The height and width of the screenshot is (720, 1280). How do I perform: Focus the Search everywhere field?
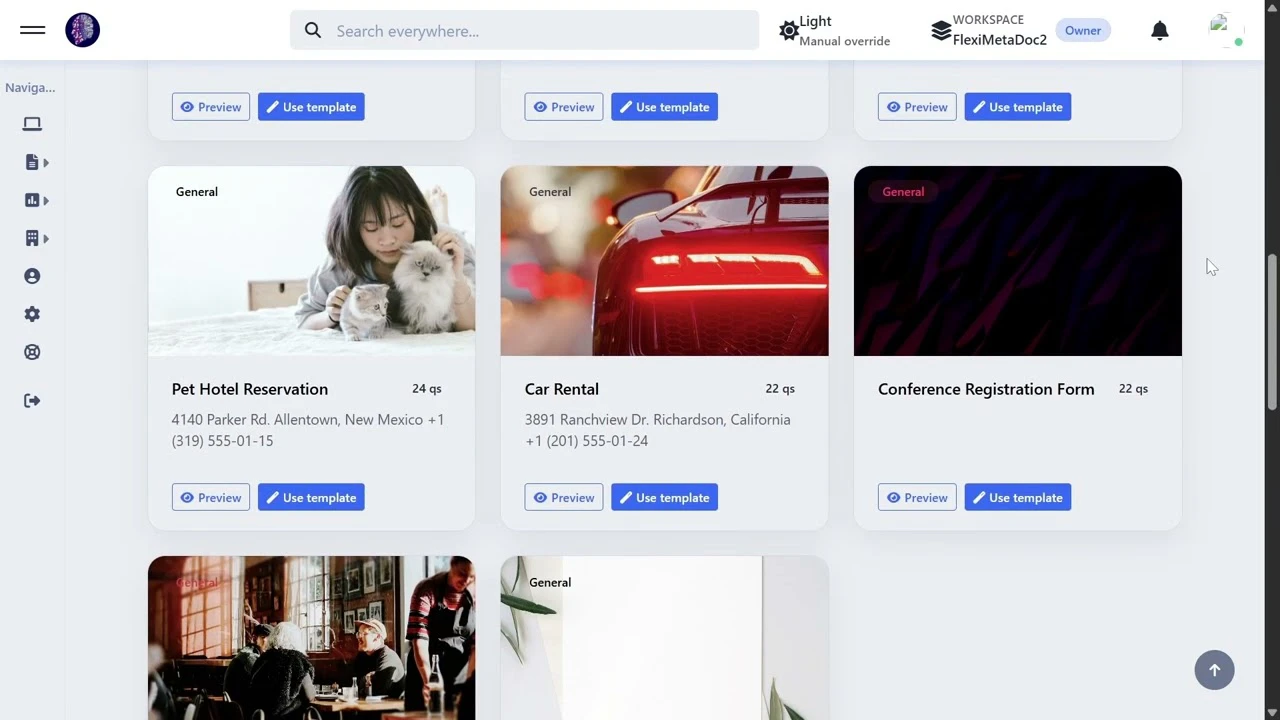point(525,31)
